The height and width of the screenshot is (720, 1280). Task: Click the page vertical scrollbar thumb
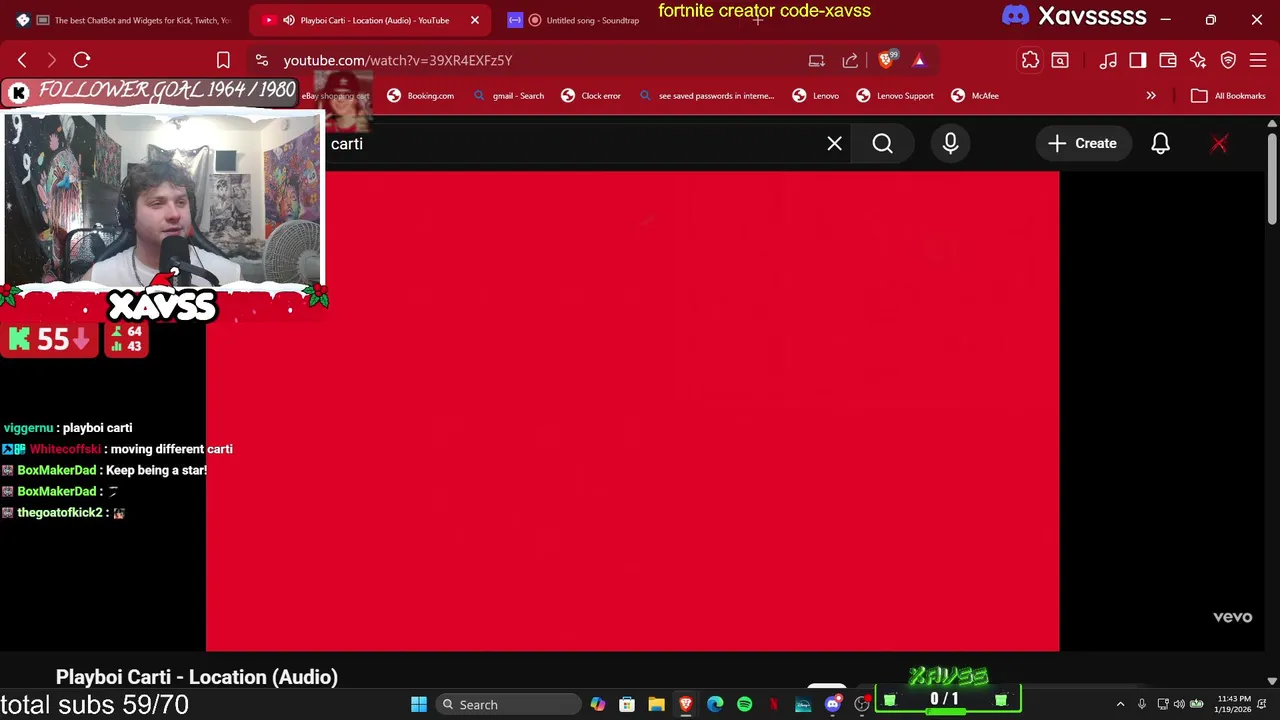1272,180
